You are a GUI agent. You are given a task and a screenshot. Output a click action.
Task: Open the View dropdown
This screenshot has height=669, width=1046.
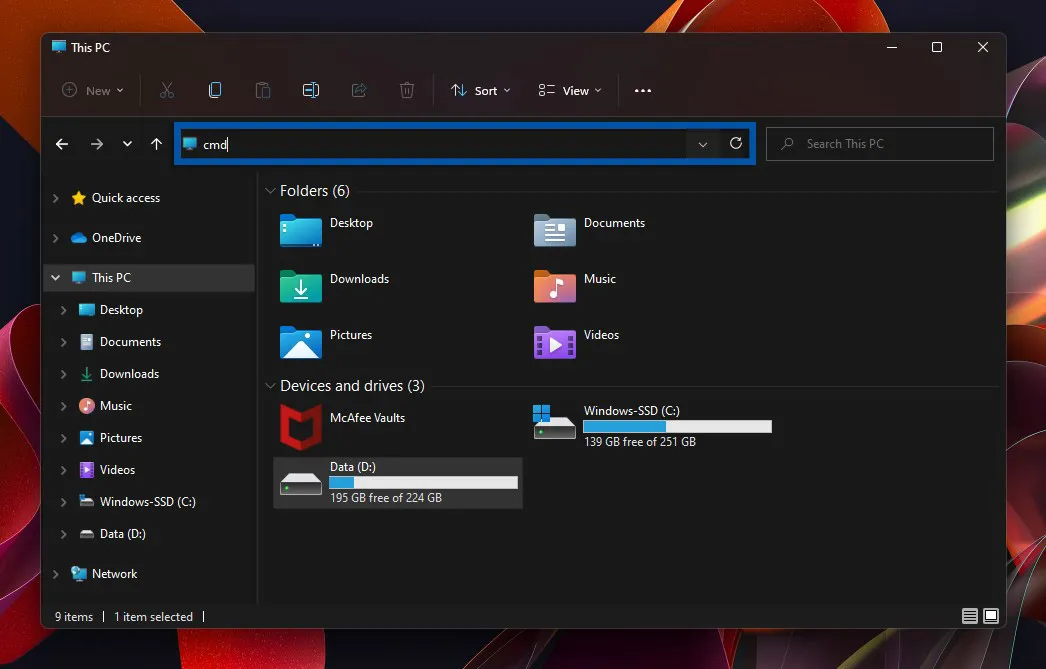coord(568,90)
